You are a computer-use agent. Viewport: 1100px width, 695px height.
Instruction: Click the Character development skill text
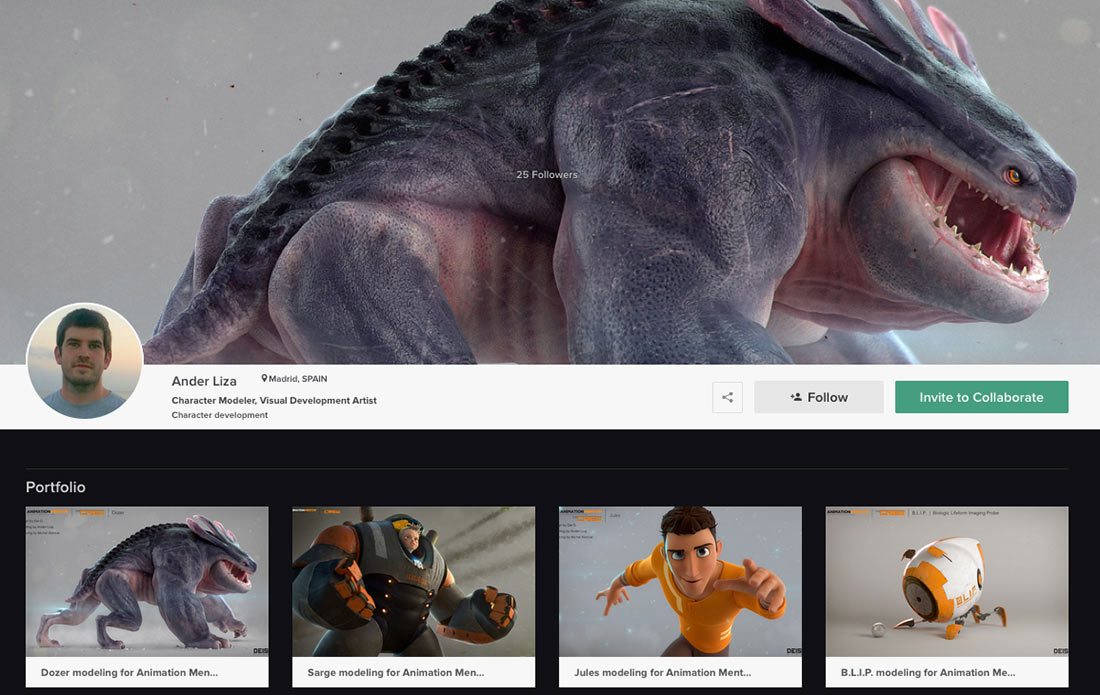coord(220,415)
